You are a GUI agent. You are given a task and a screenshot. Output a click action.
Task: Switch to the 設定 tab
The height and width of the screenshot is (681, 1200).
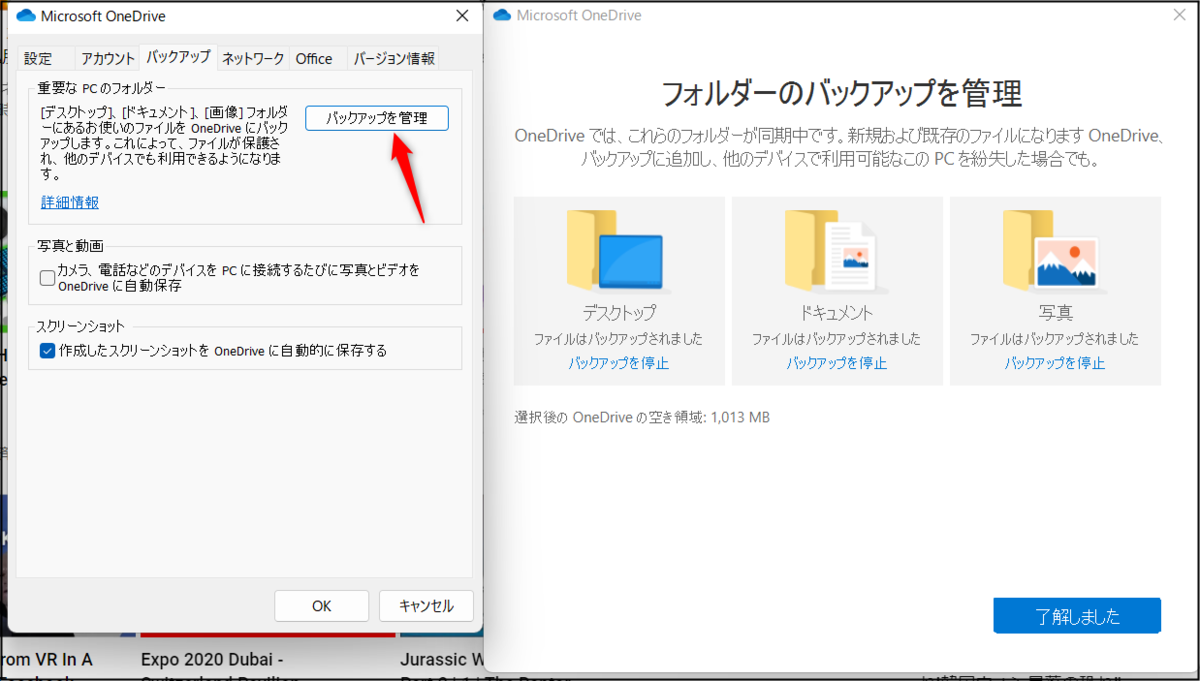coord(38,58)
